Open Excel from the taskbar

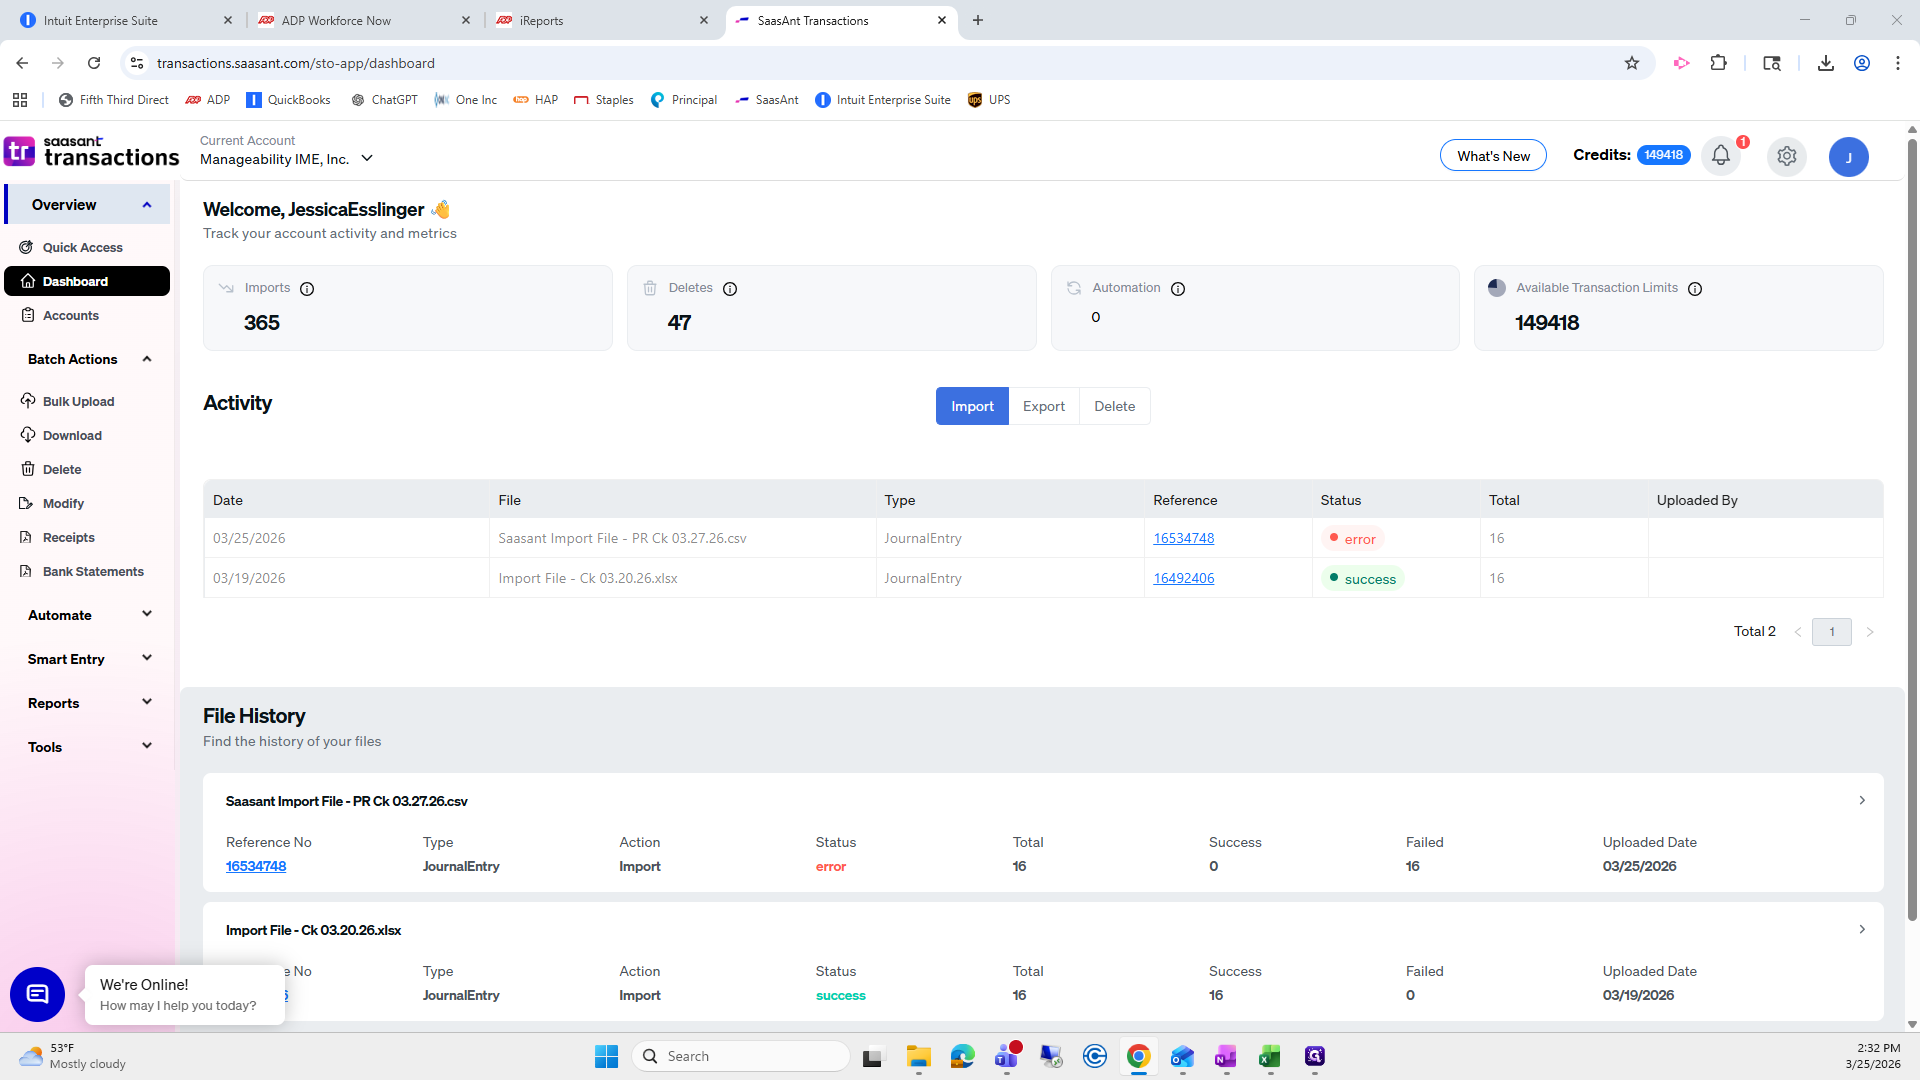1269,1056
